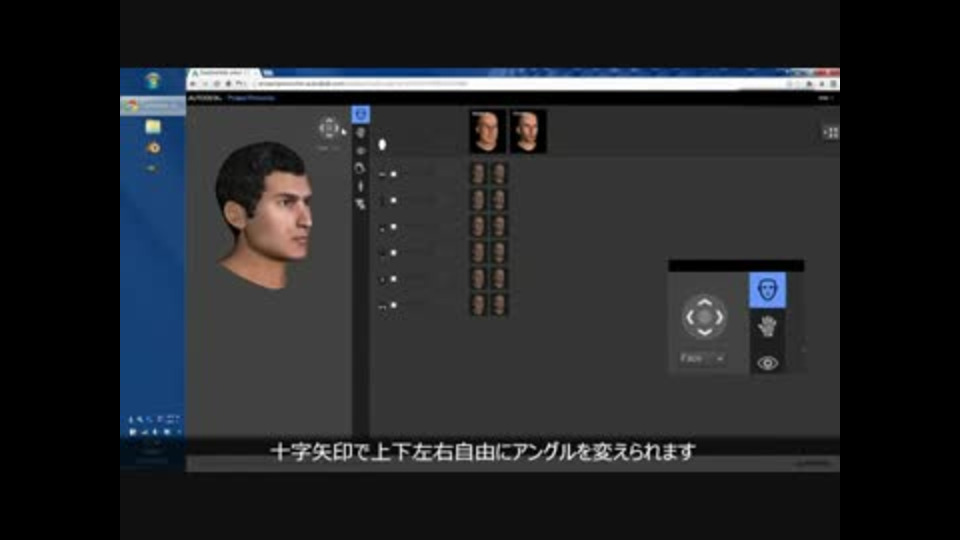
Task: Choose right face thumbnail in first slider row
Action: (499, 174)
